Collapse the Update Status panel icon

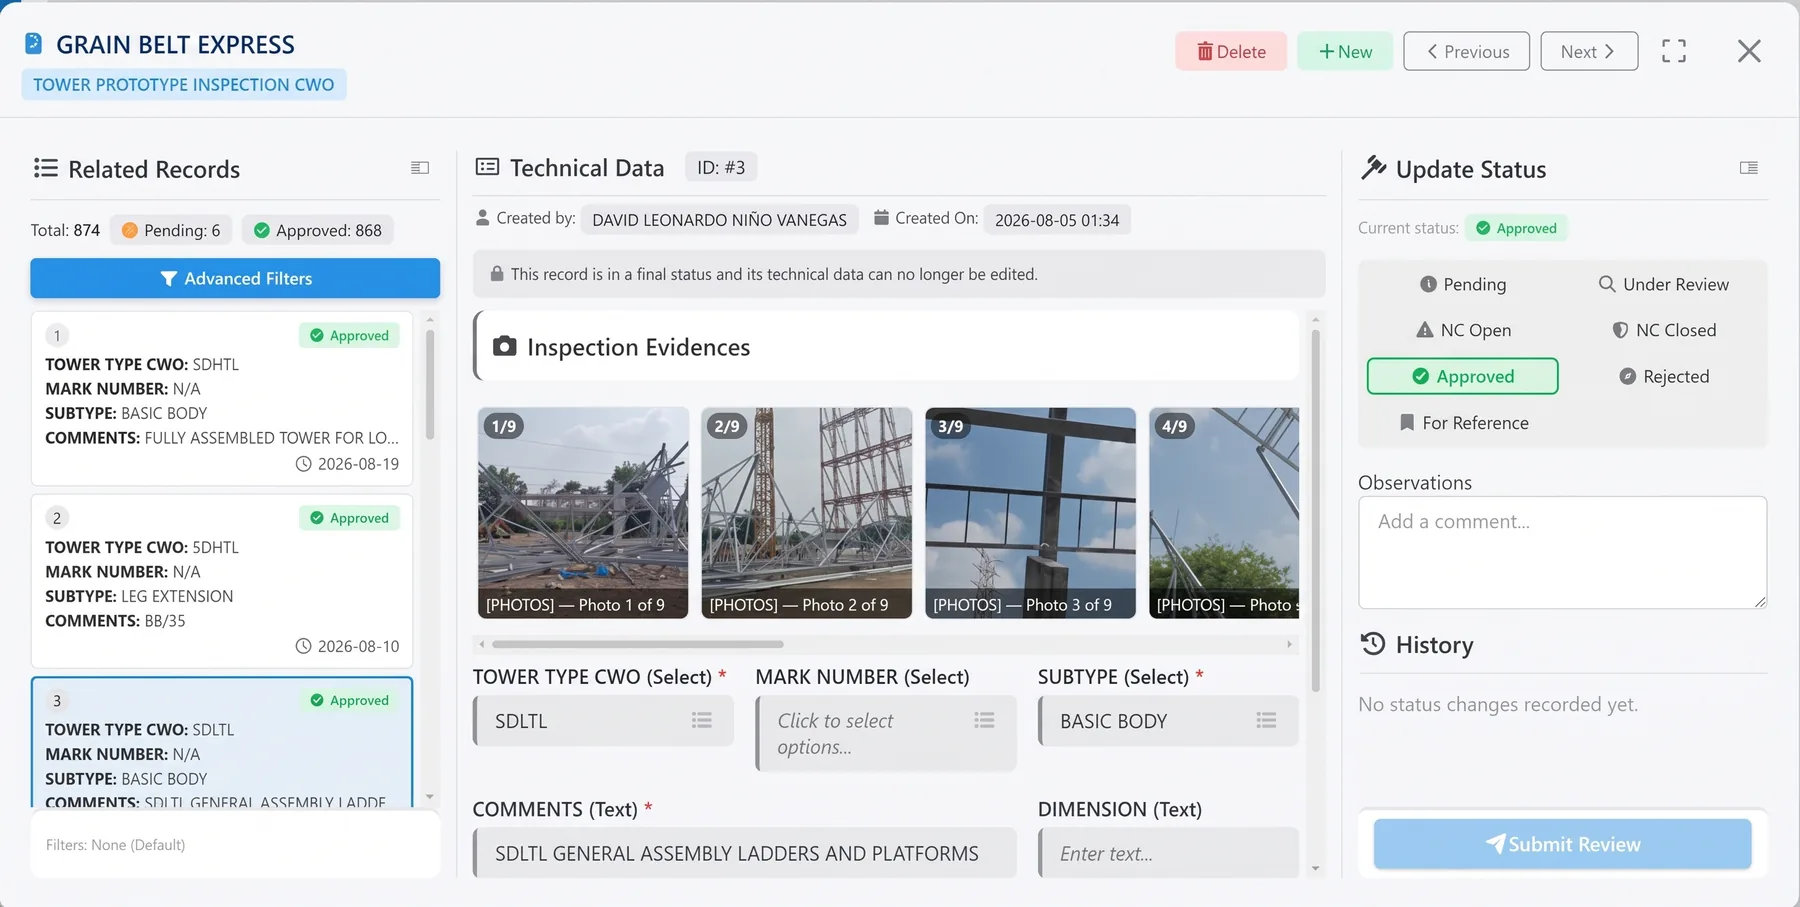tap(1748, 168)
